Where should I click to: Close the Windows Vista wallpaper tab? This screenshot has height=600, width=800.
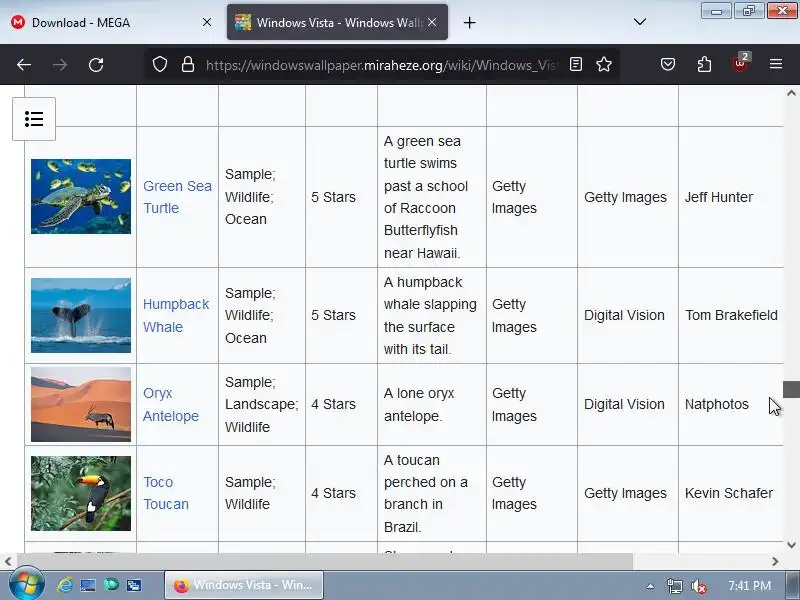pos(432,22)
